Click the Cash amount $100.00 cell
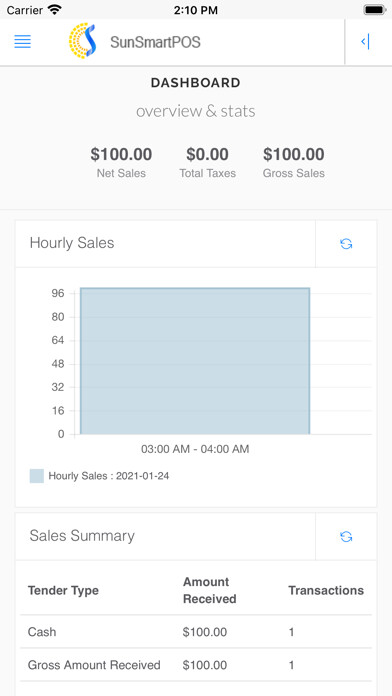 pos(205,632)
